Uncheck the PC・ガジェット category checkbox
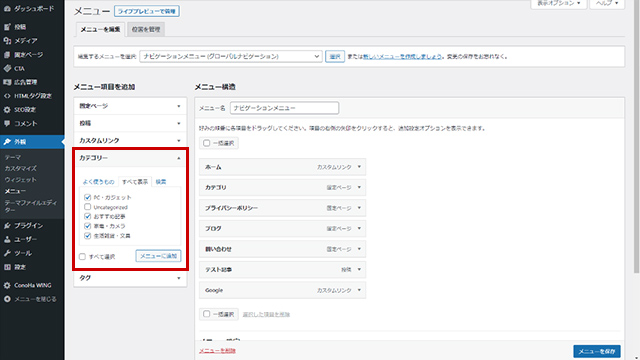 point(87,197)
